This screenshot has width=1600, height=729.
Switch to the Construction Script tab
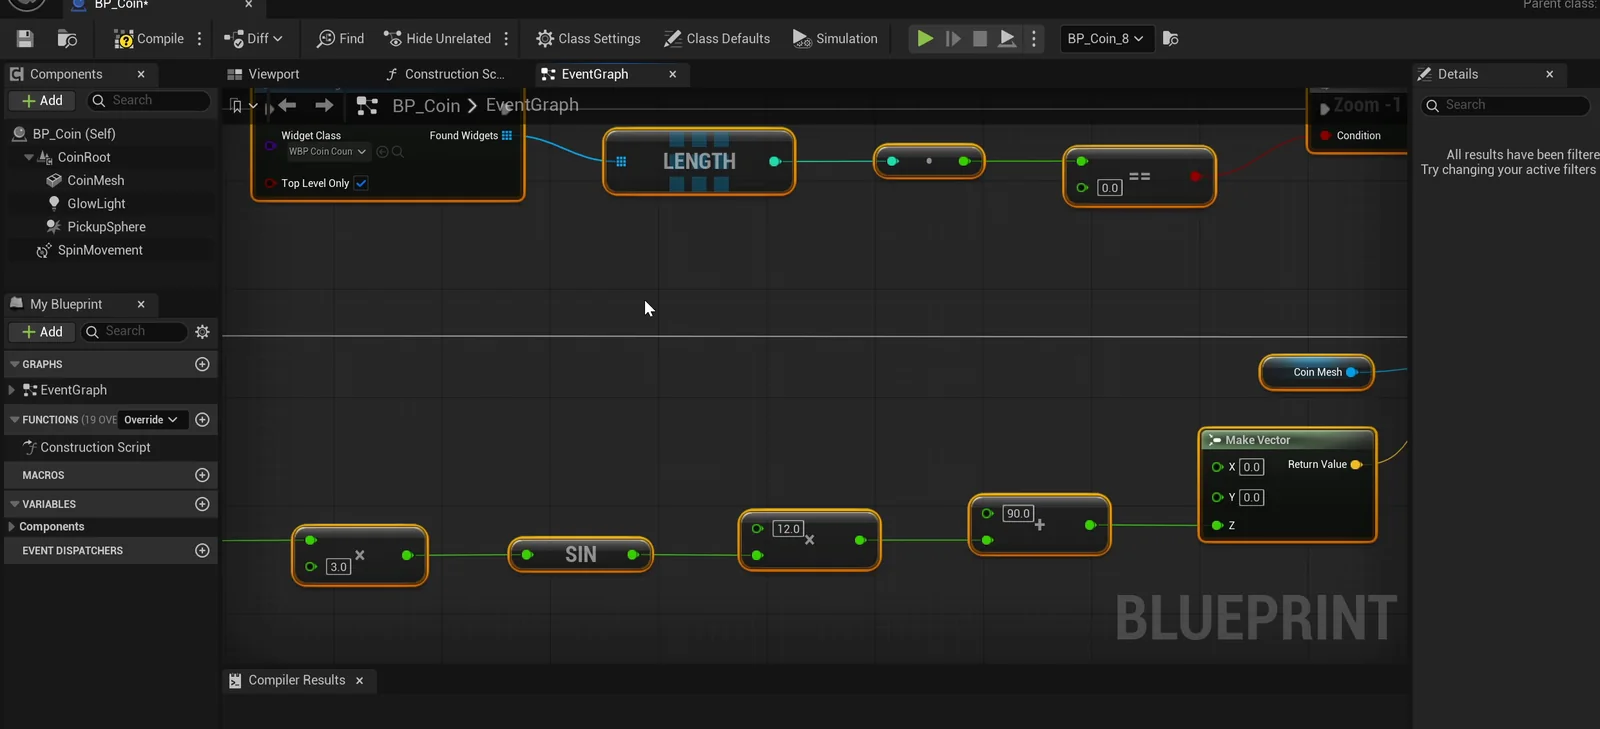point(445,74)
